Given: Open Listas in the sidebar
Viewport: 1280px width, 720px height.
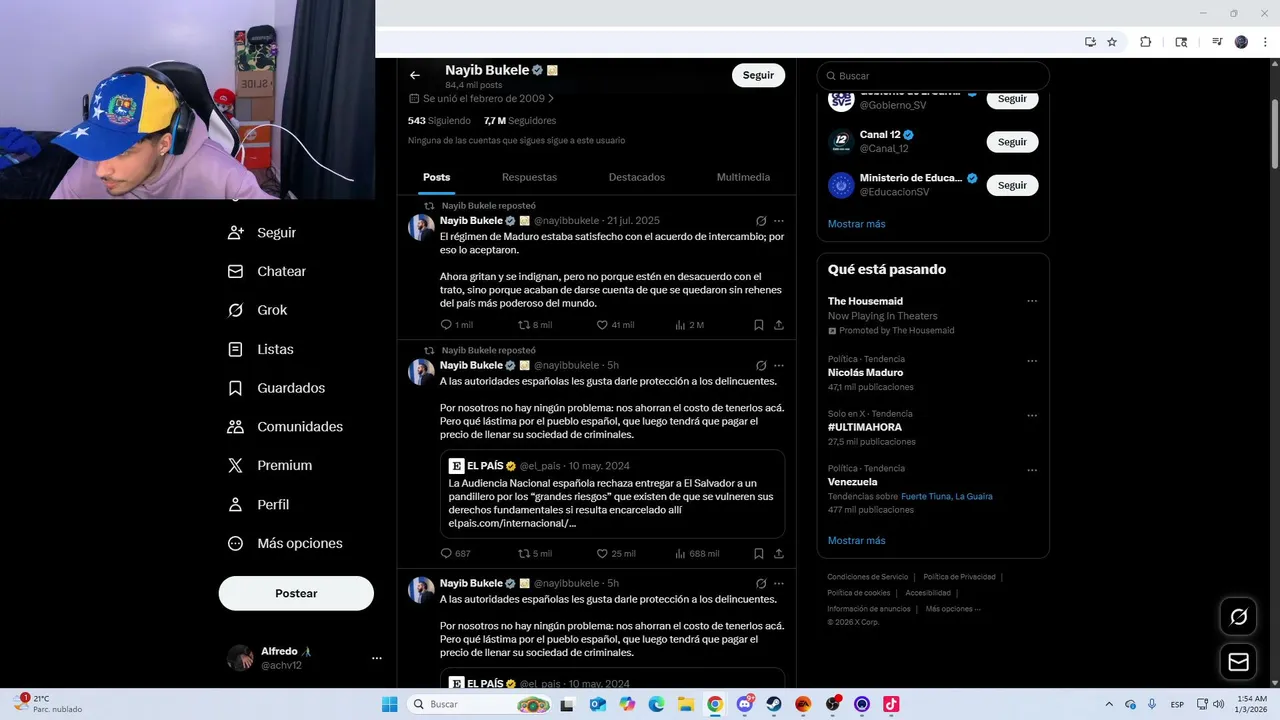Looking at the screenshot, I should click(261, 349).
